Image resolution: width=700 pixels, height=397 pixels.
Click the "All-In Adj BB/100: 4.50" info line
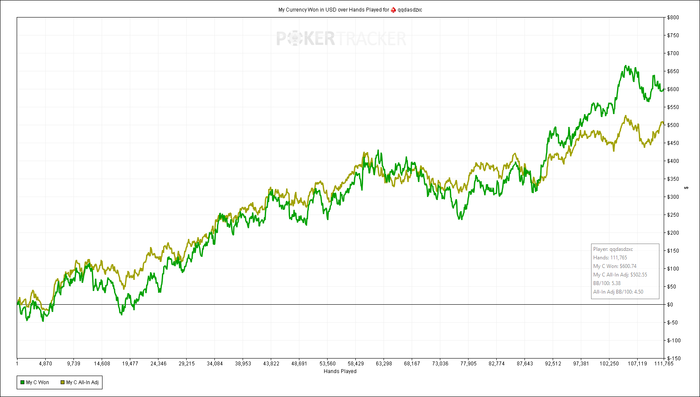(618, 292)
